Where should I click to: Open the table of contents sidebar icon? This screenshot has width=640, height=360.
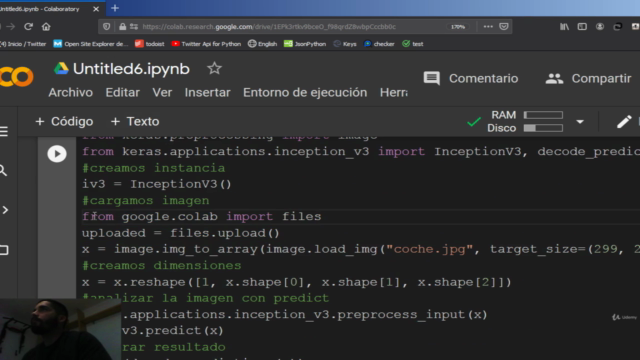[x=4, y=131]
